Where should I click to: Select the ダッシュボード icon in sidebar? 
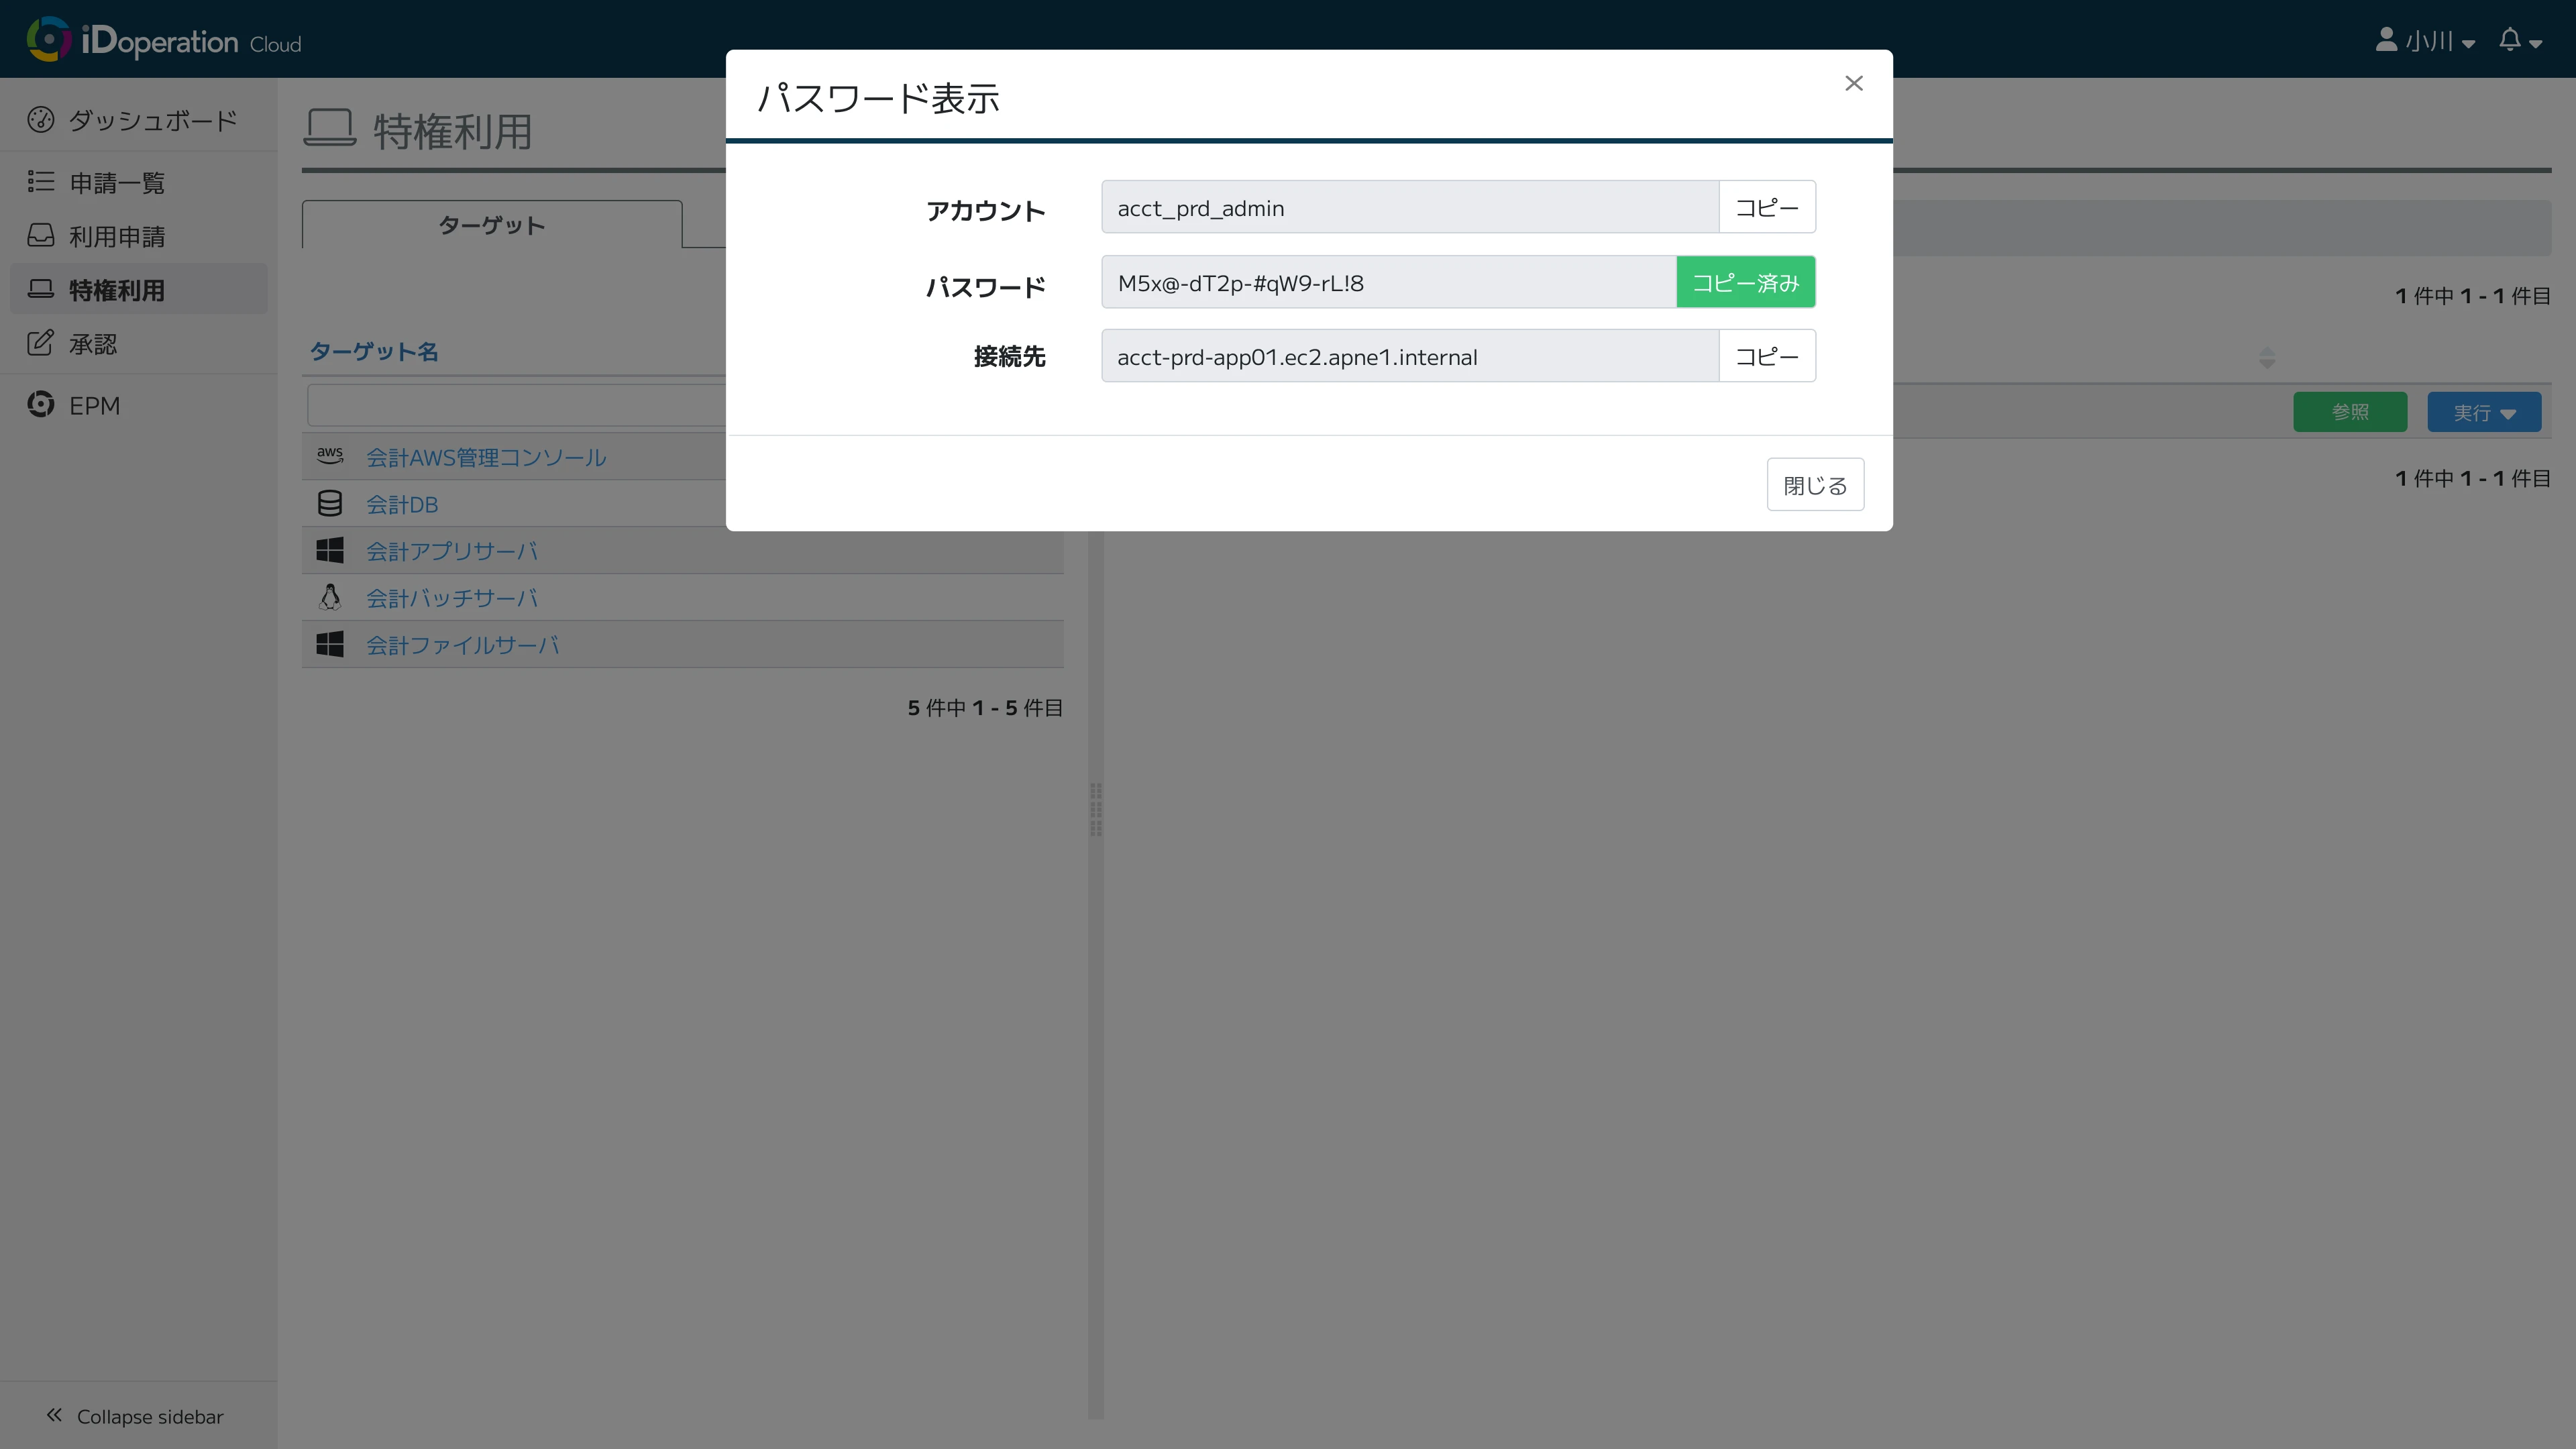pyautogui.click(x=40, y=118)
